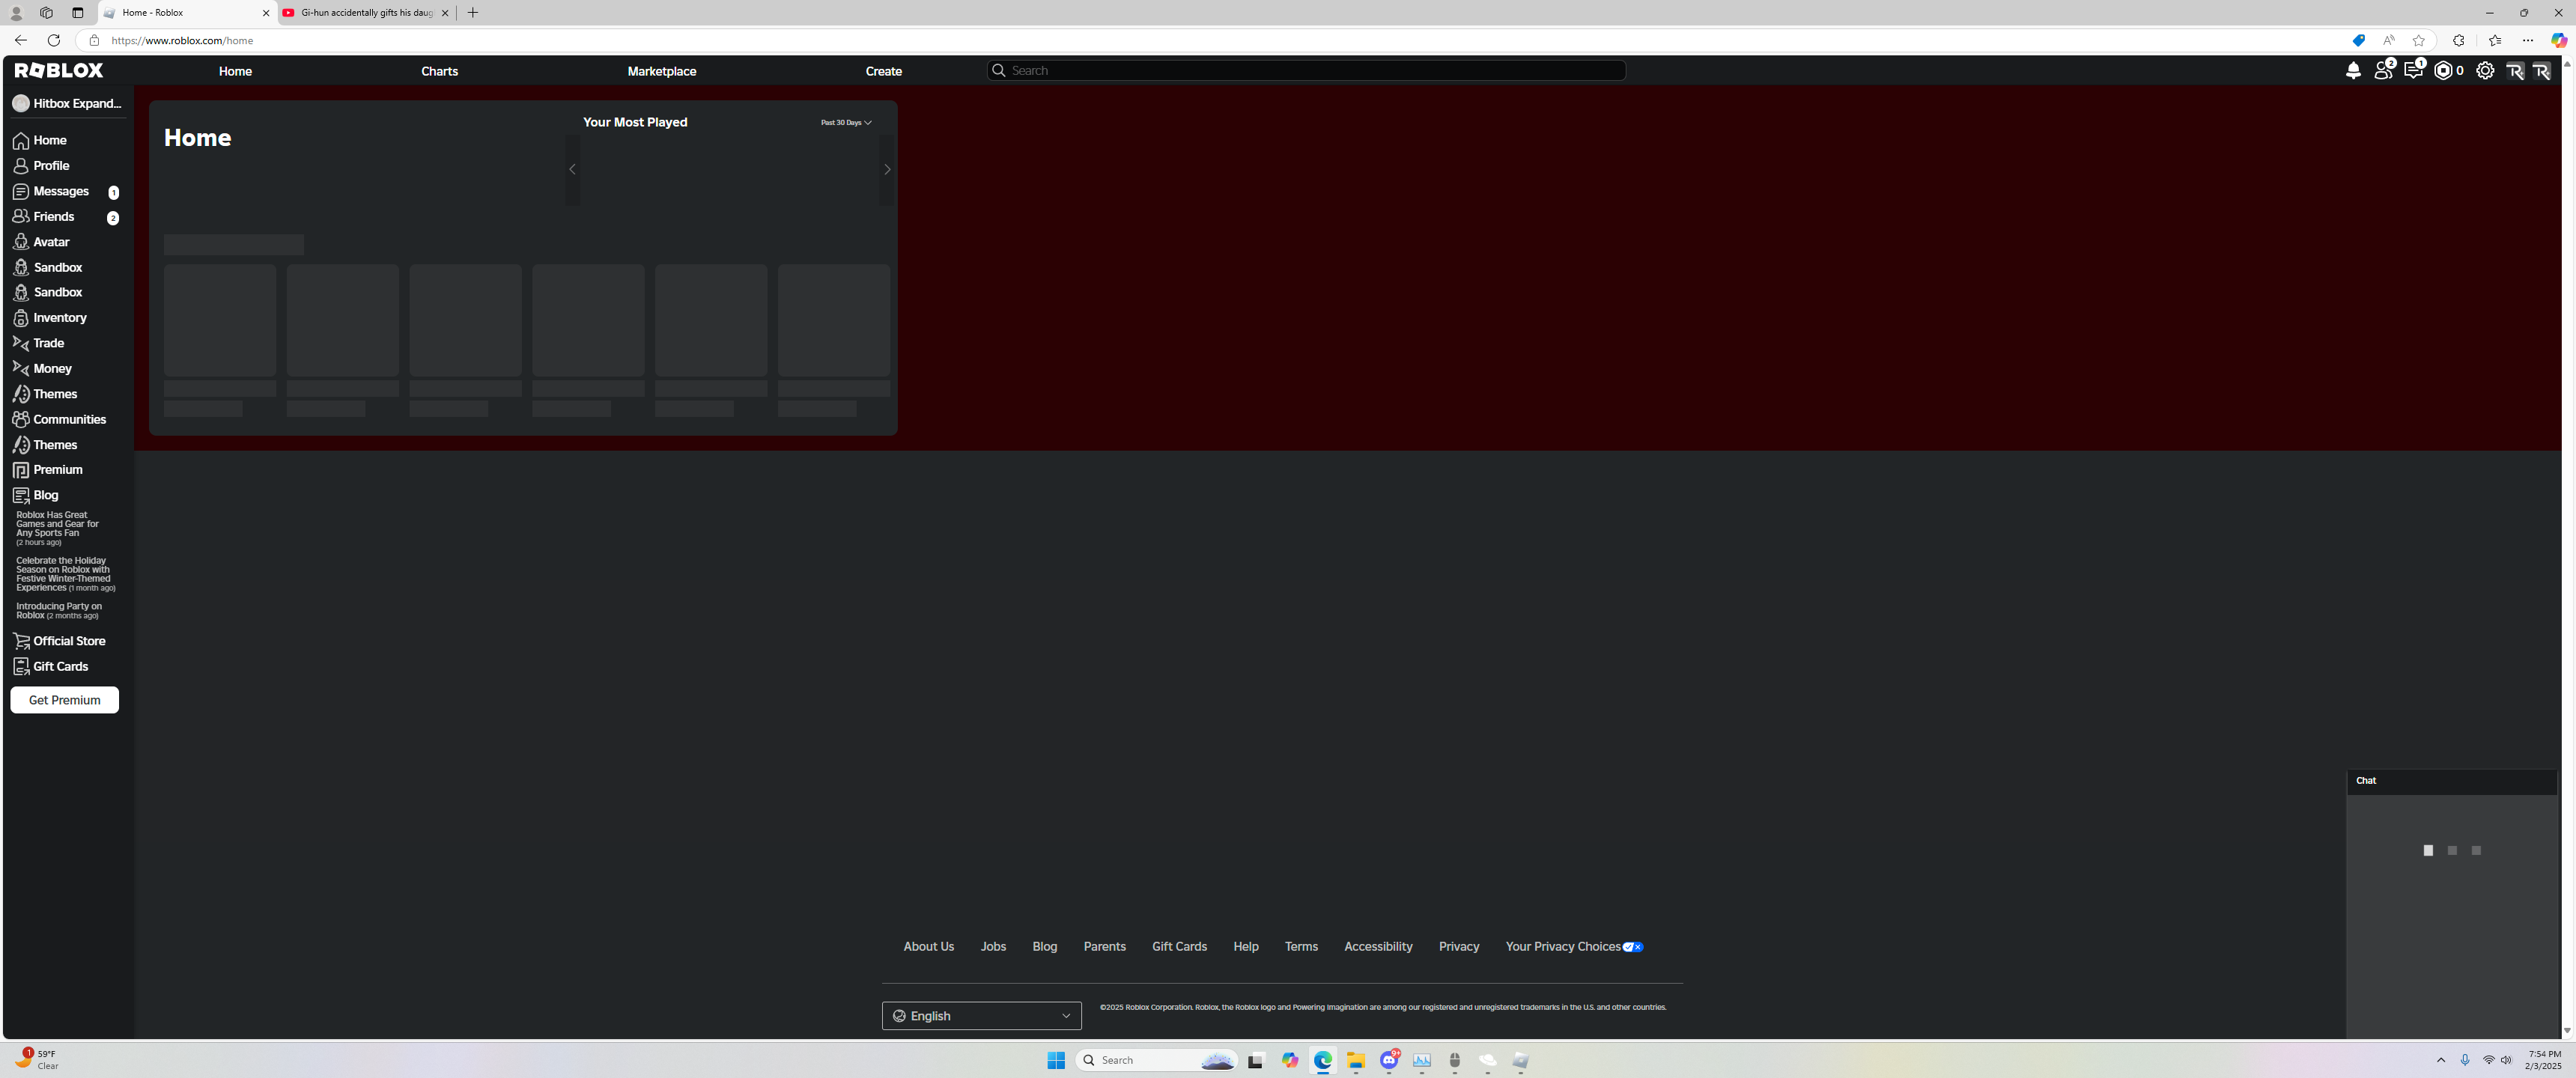Screen dimensions: 2576x1078
Task: Open About Us footer link
Action: coord(928,947)
